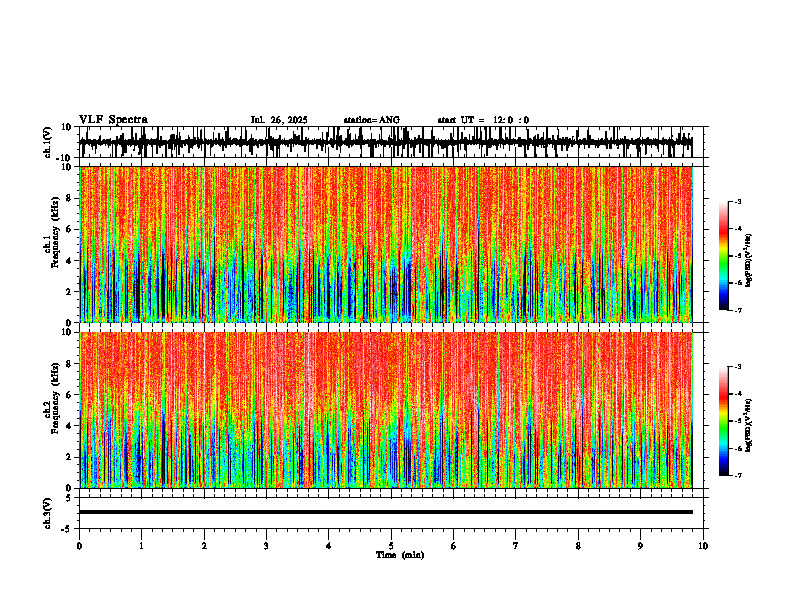
Task: Click the color scale bar beside ch.1 spectrogram
Action: tap(724, 256)
